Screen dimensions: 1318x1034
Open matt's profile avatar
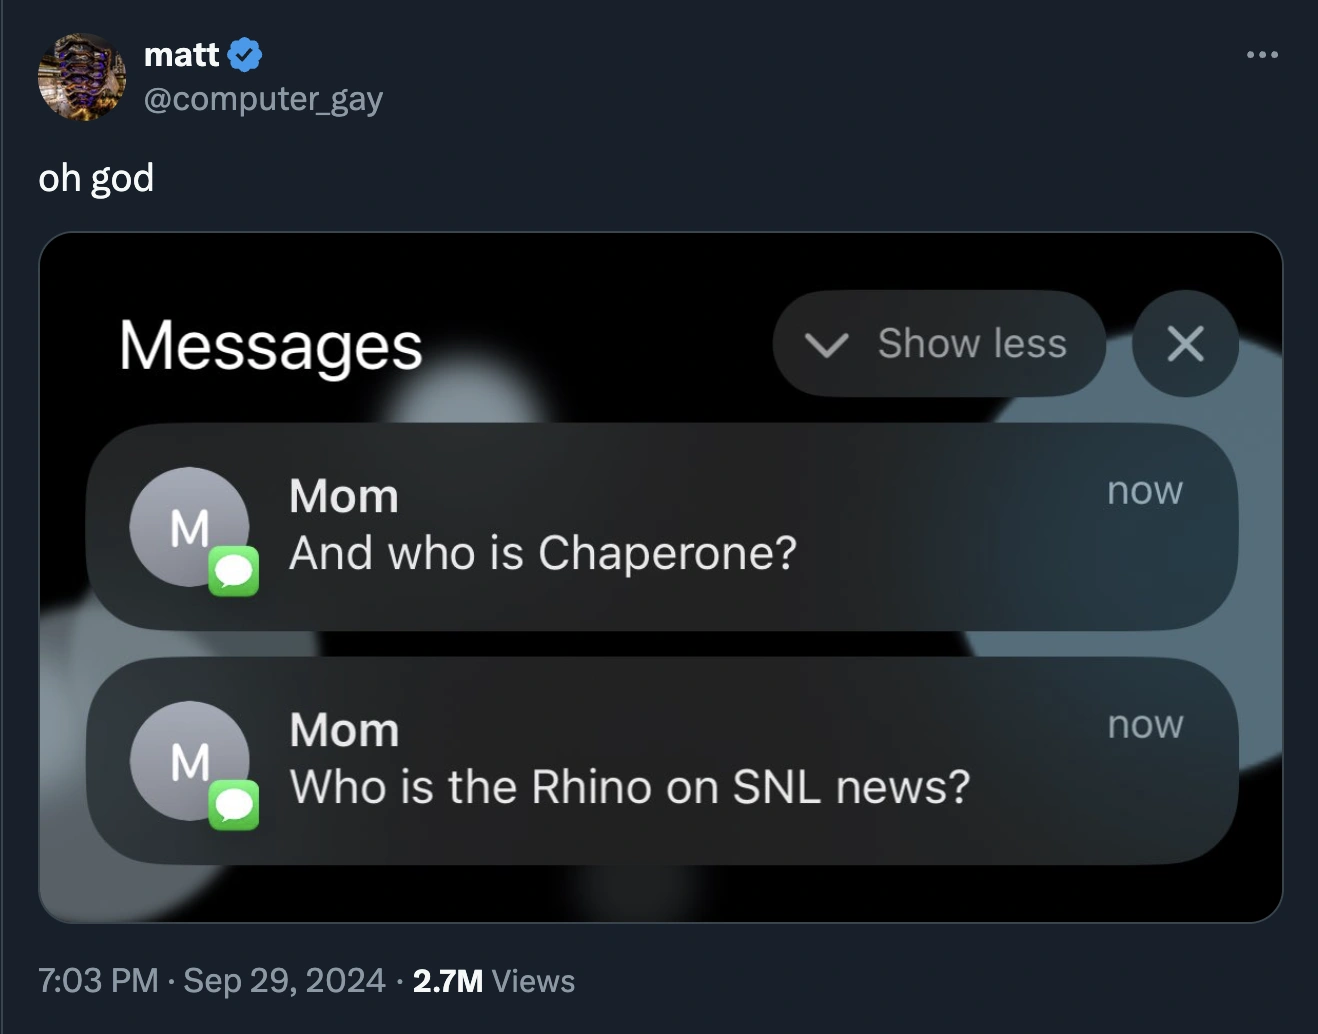tap(82, 77)
